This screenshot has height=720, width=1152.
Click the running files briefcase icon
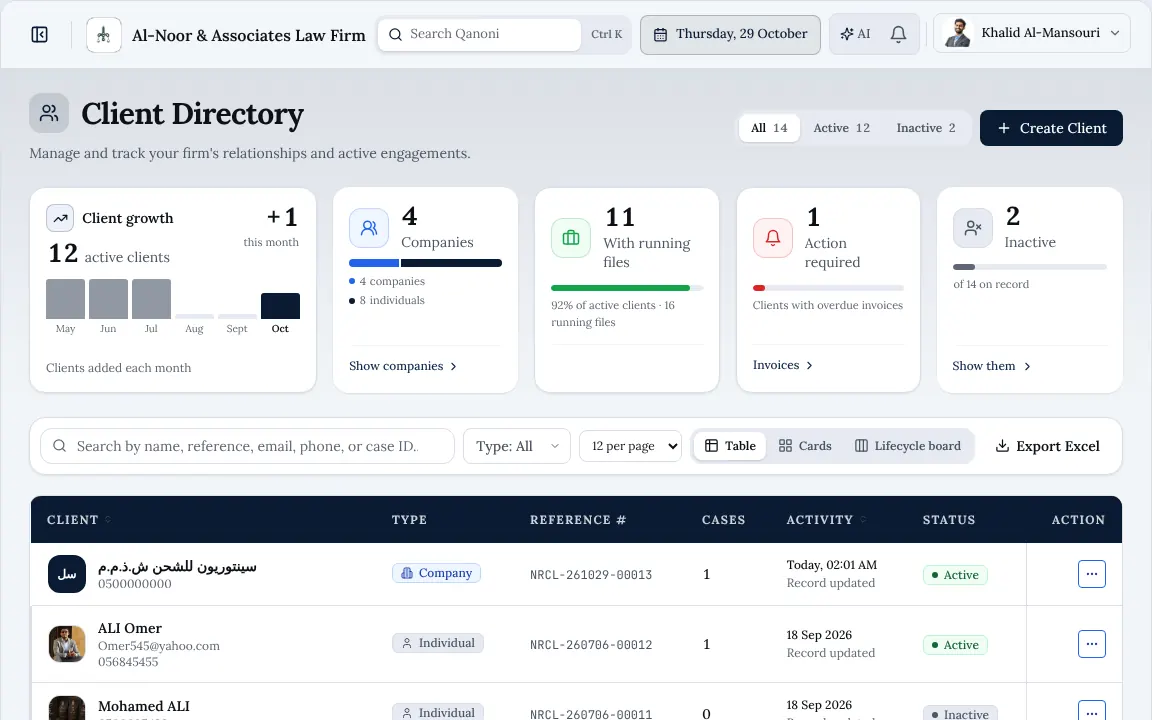point(571,238)
